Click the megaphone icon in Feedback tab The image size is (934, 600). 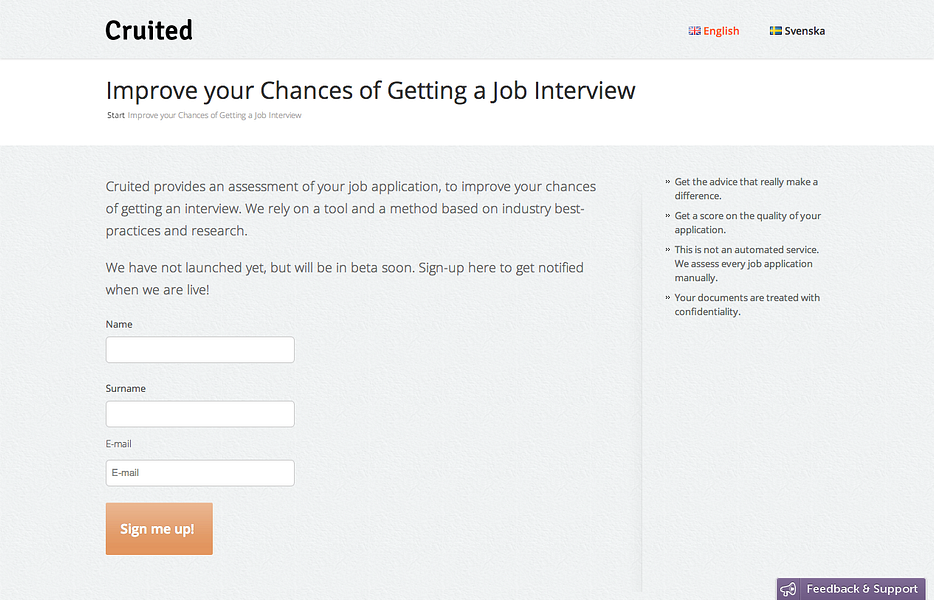[789, 589]
